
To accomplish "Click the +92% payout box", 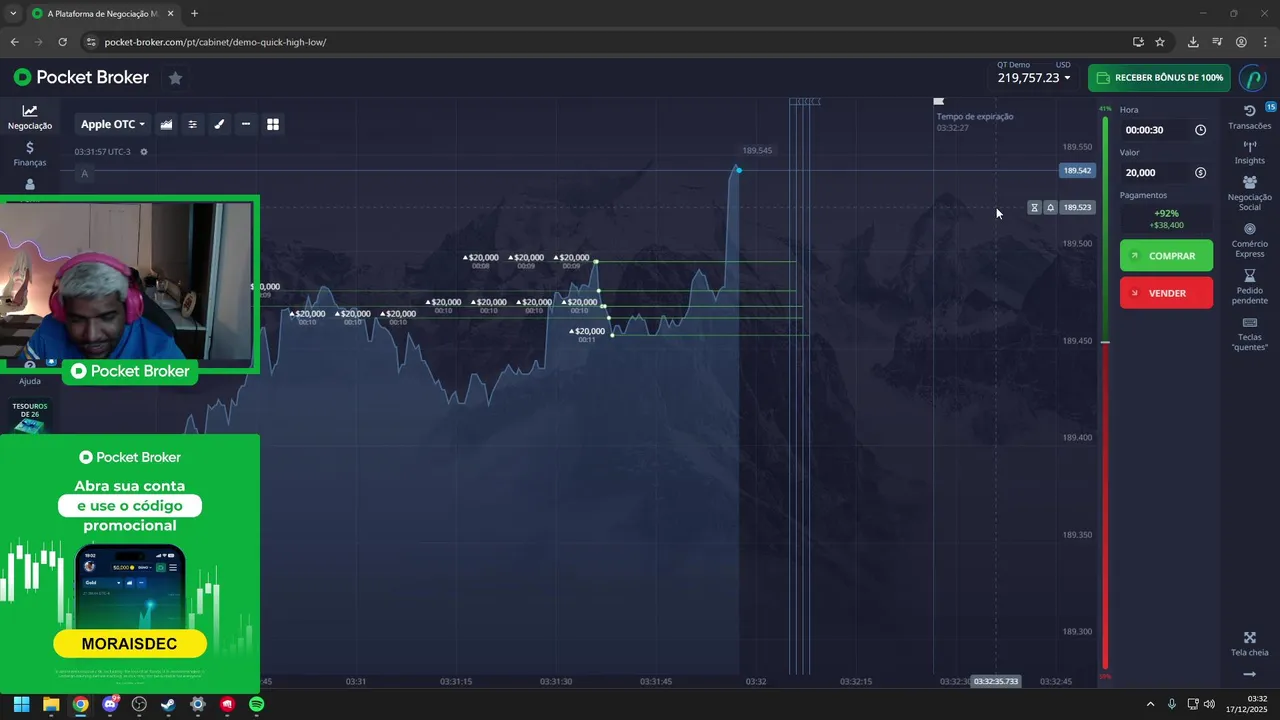I will click(x=1166, y=219).
